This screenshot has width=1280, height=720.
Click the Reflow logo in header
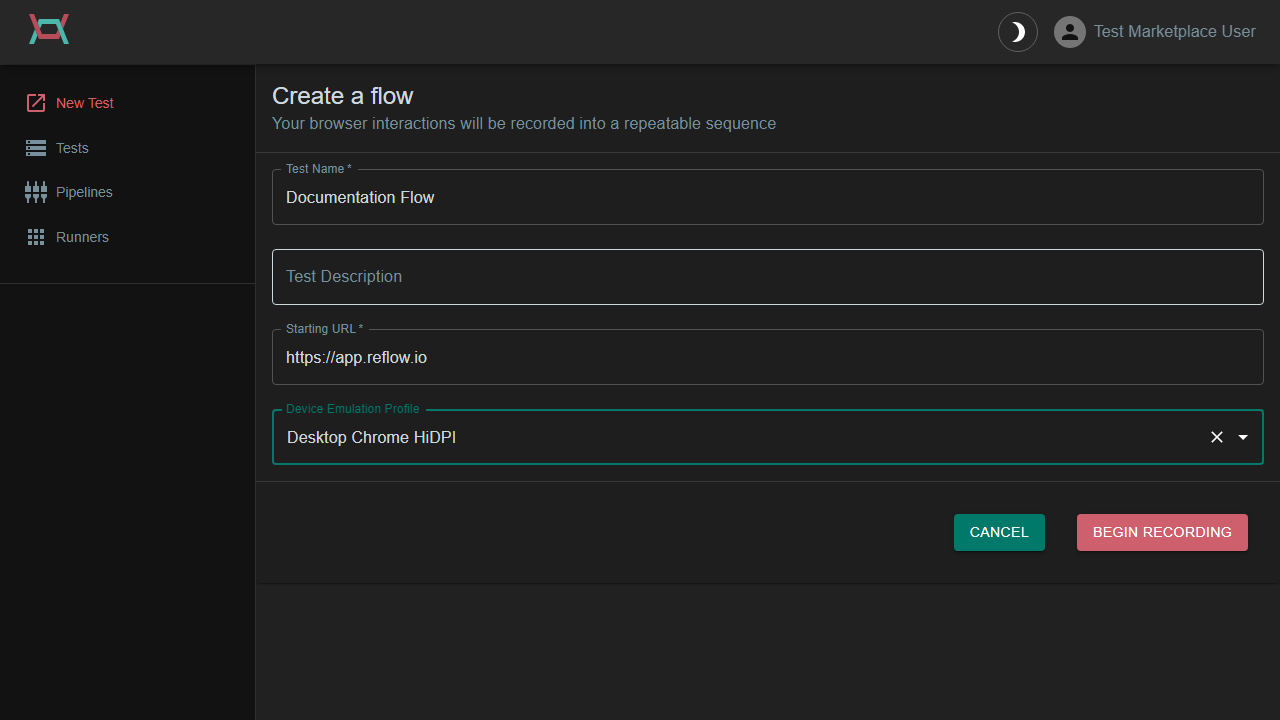pos(49,29)
